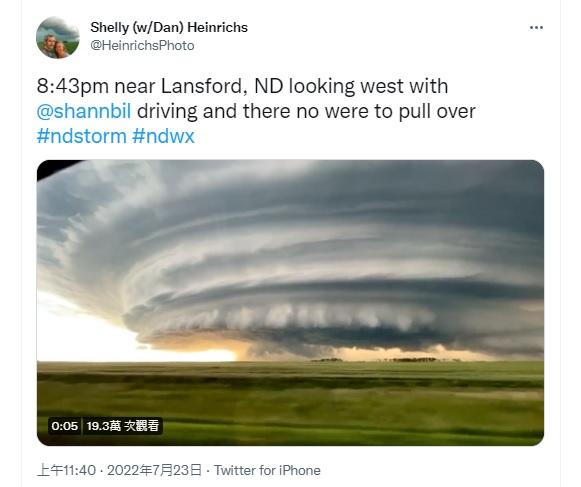Visit the @HeinrichsPhoto handle

click(x=142, y=45)
